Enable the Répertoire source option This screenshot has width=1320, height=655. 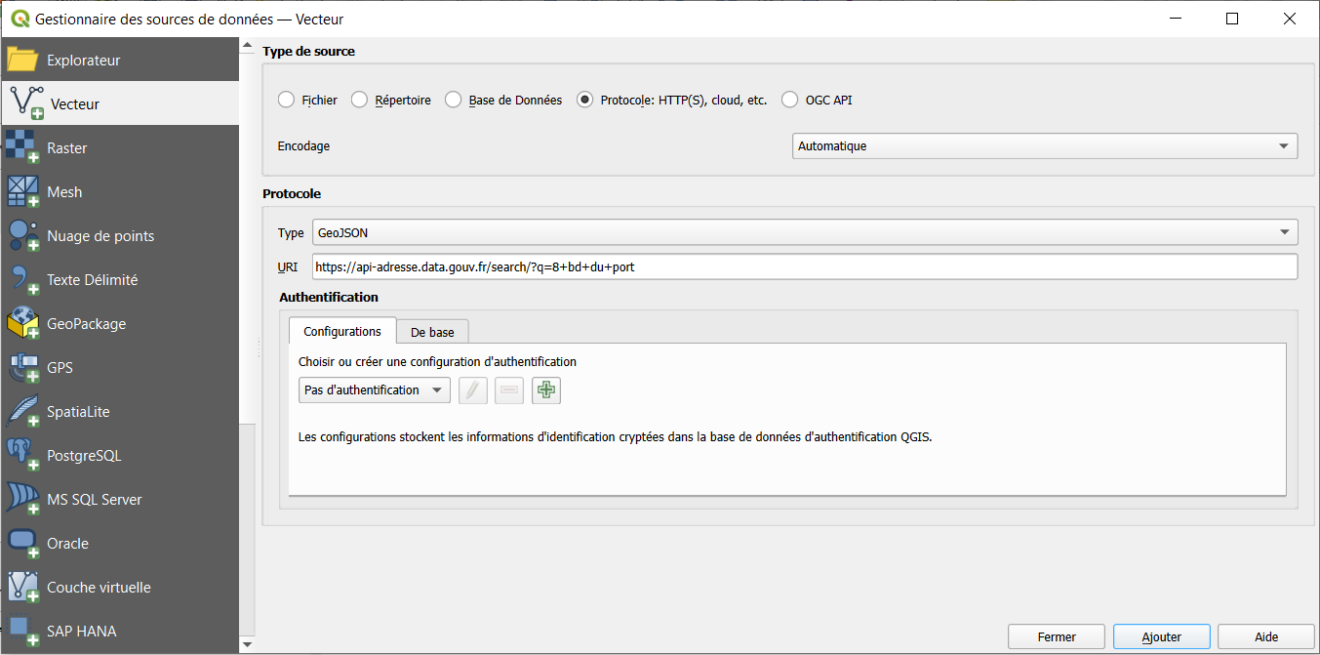pos(359,99)
